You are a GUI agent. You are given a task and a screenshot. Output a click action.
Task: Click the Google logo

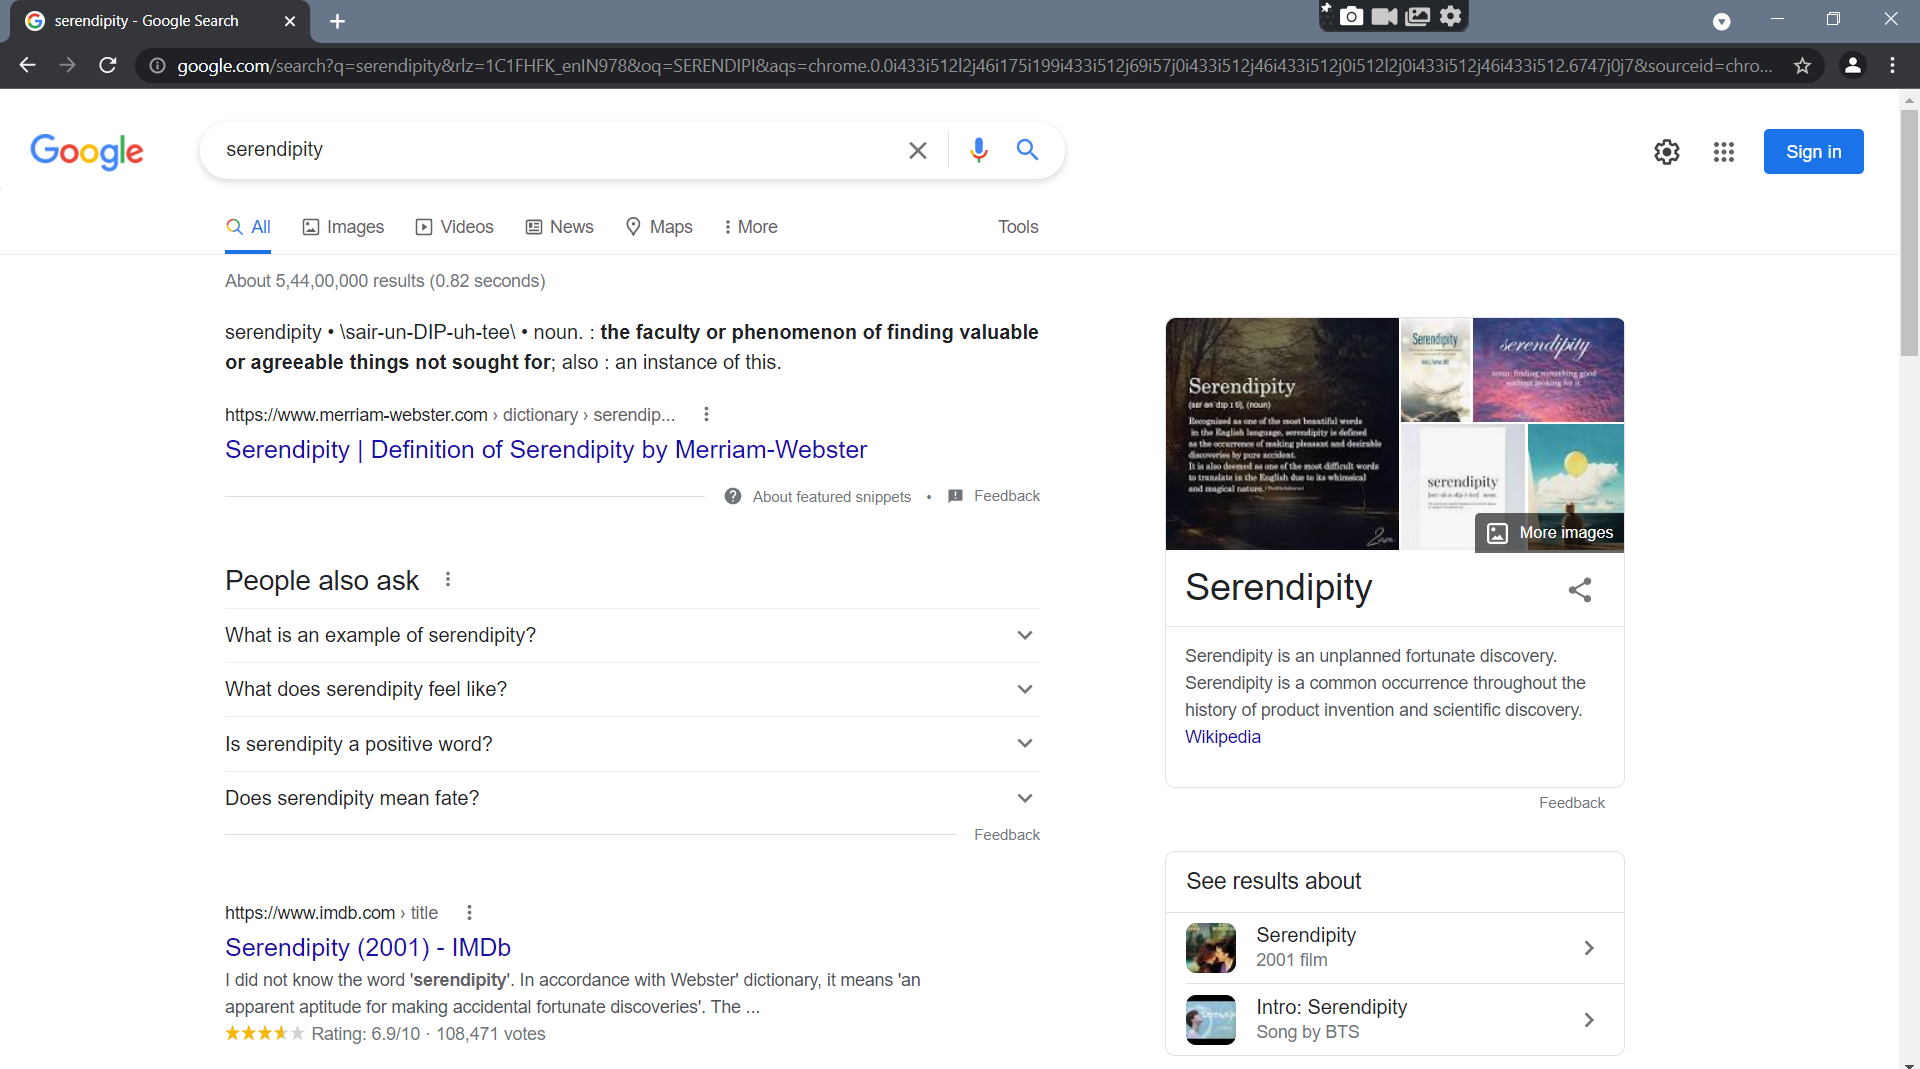click(x=87, y=151)
